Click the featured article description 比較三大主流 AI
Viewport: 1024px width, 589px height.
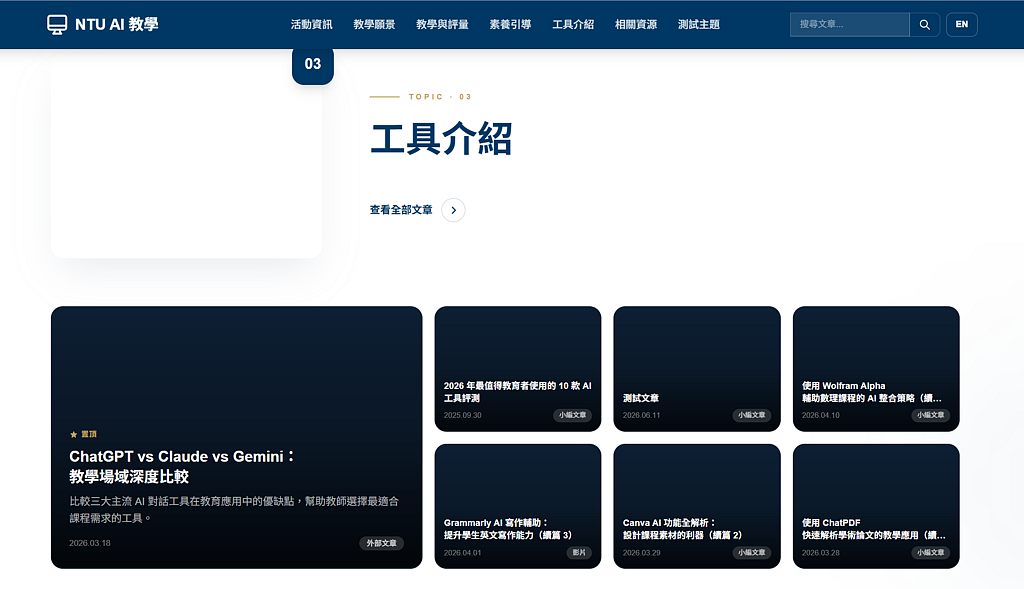point(234,510)
